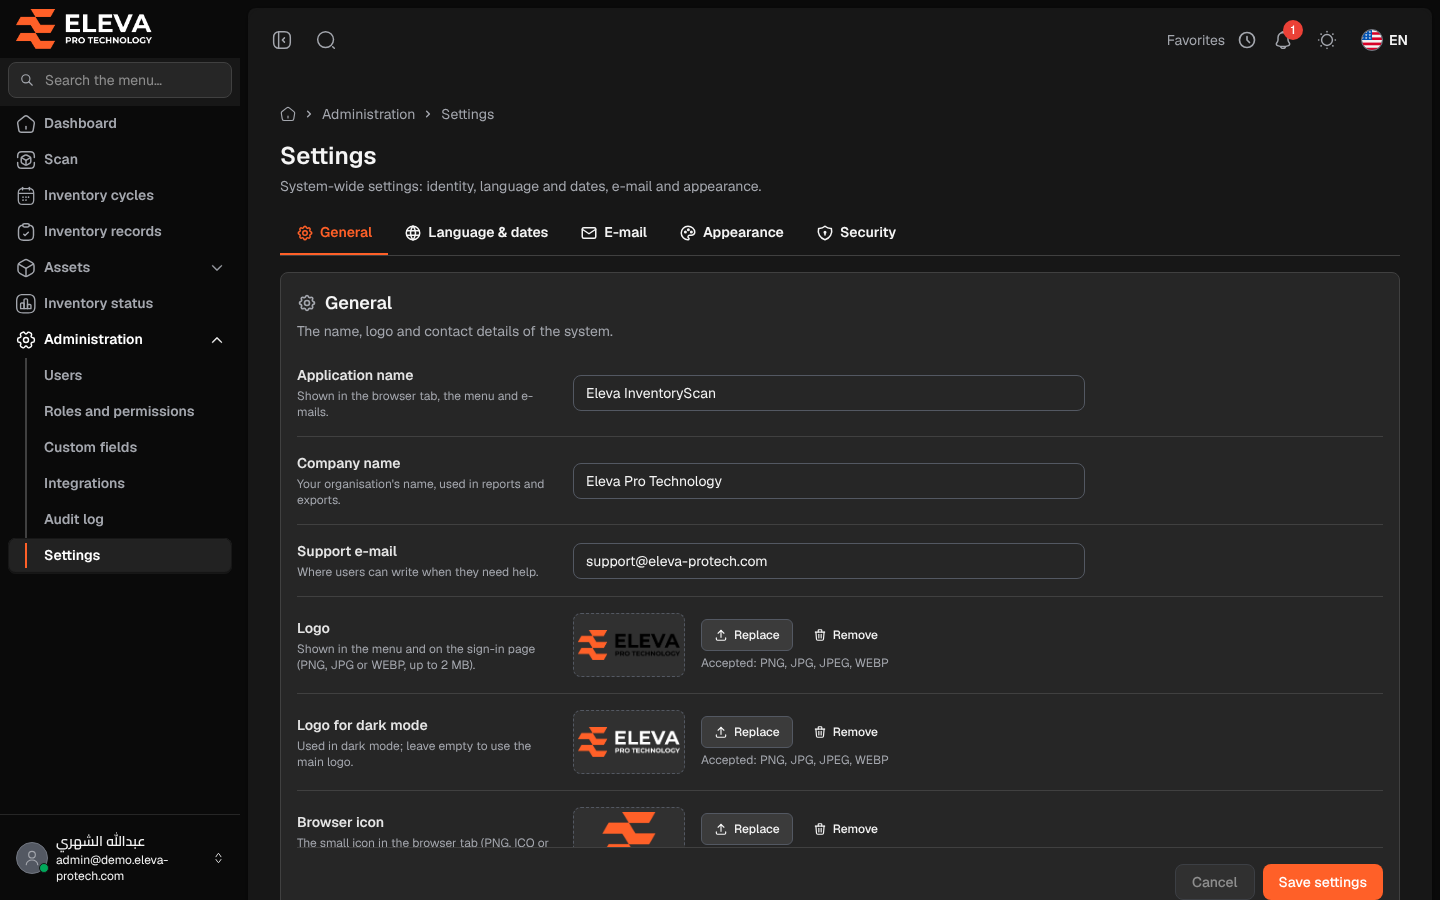Click the main Logo thumbnail
Screen dimensions: 1440x900
629,645
